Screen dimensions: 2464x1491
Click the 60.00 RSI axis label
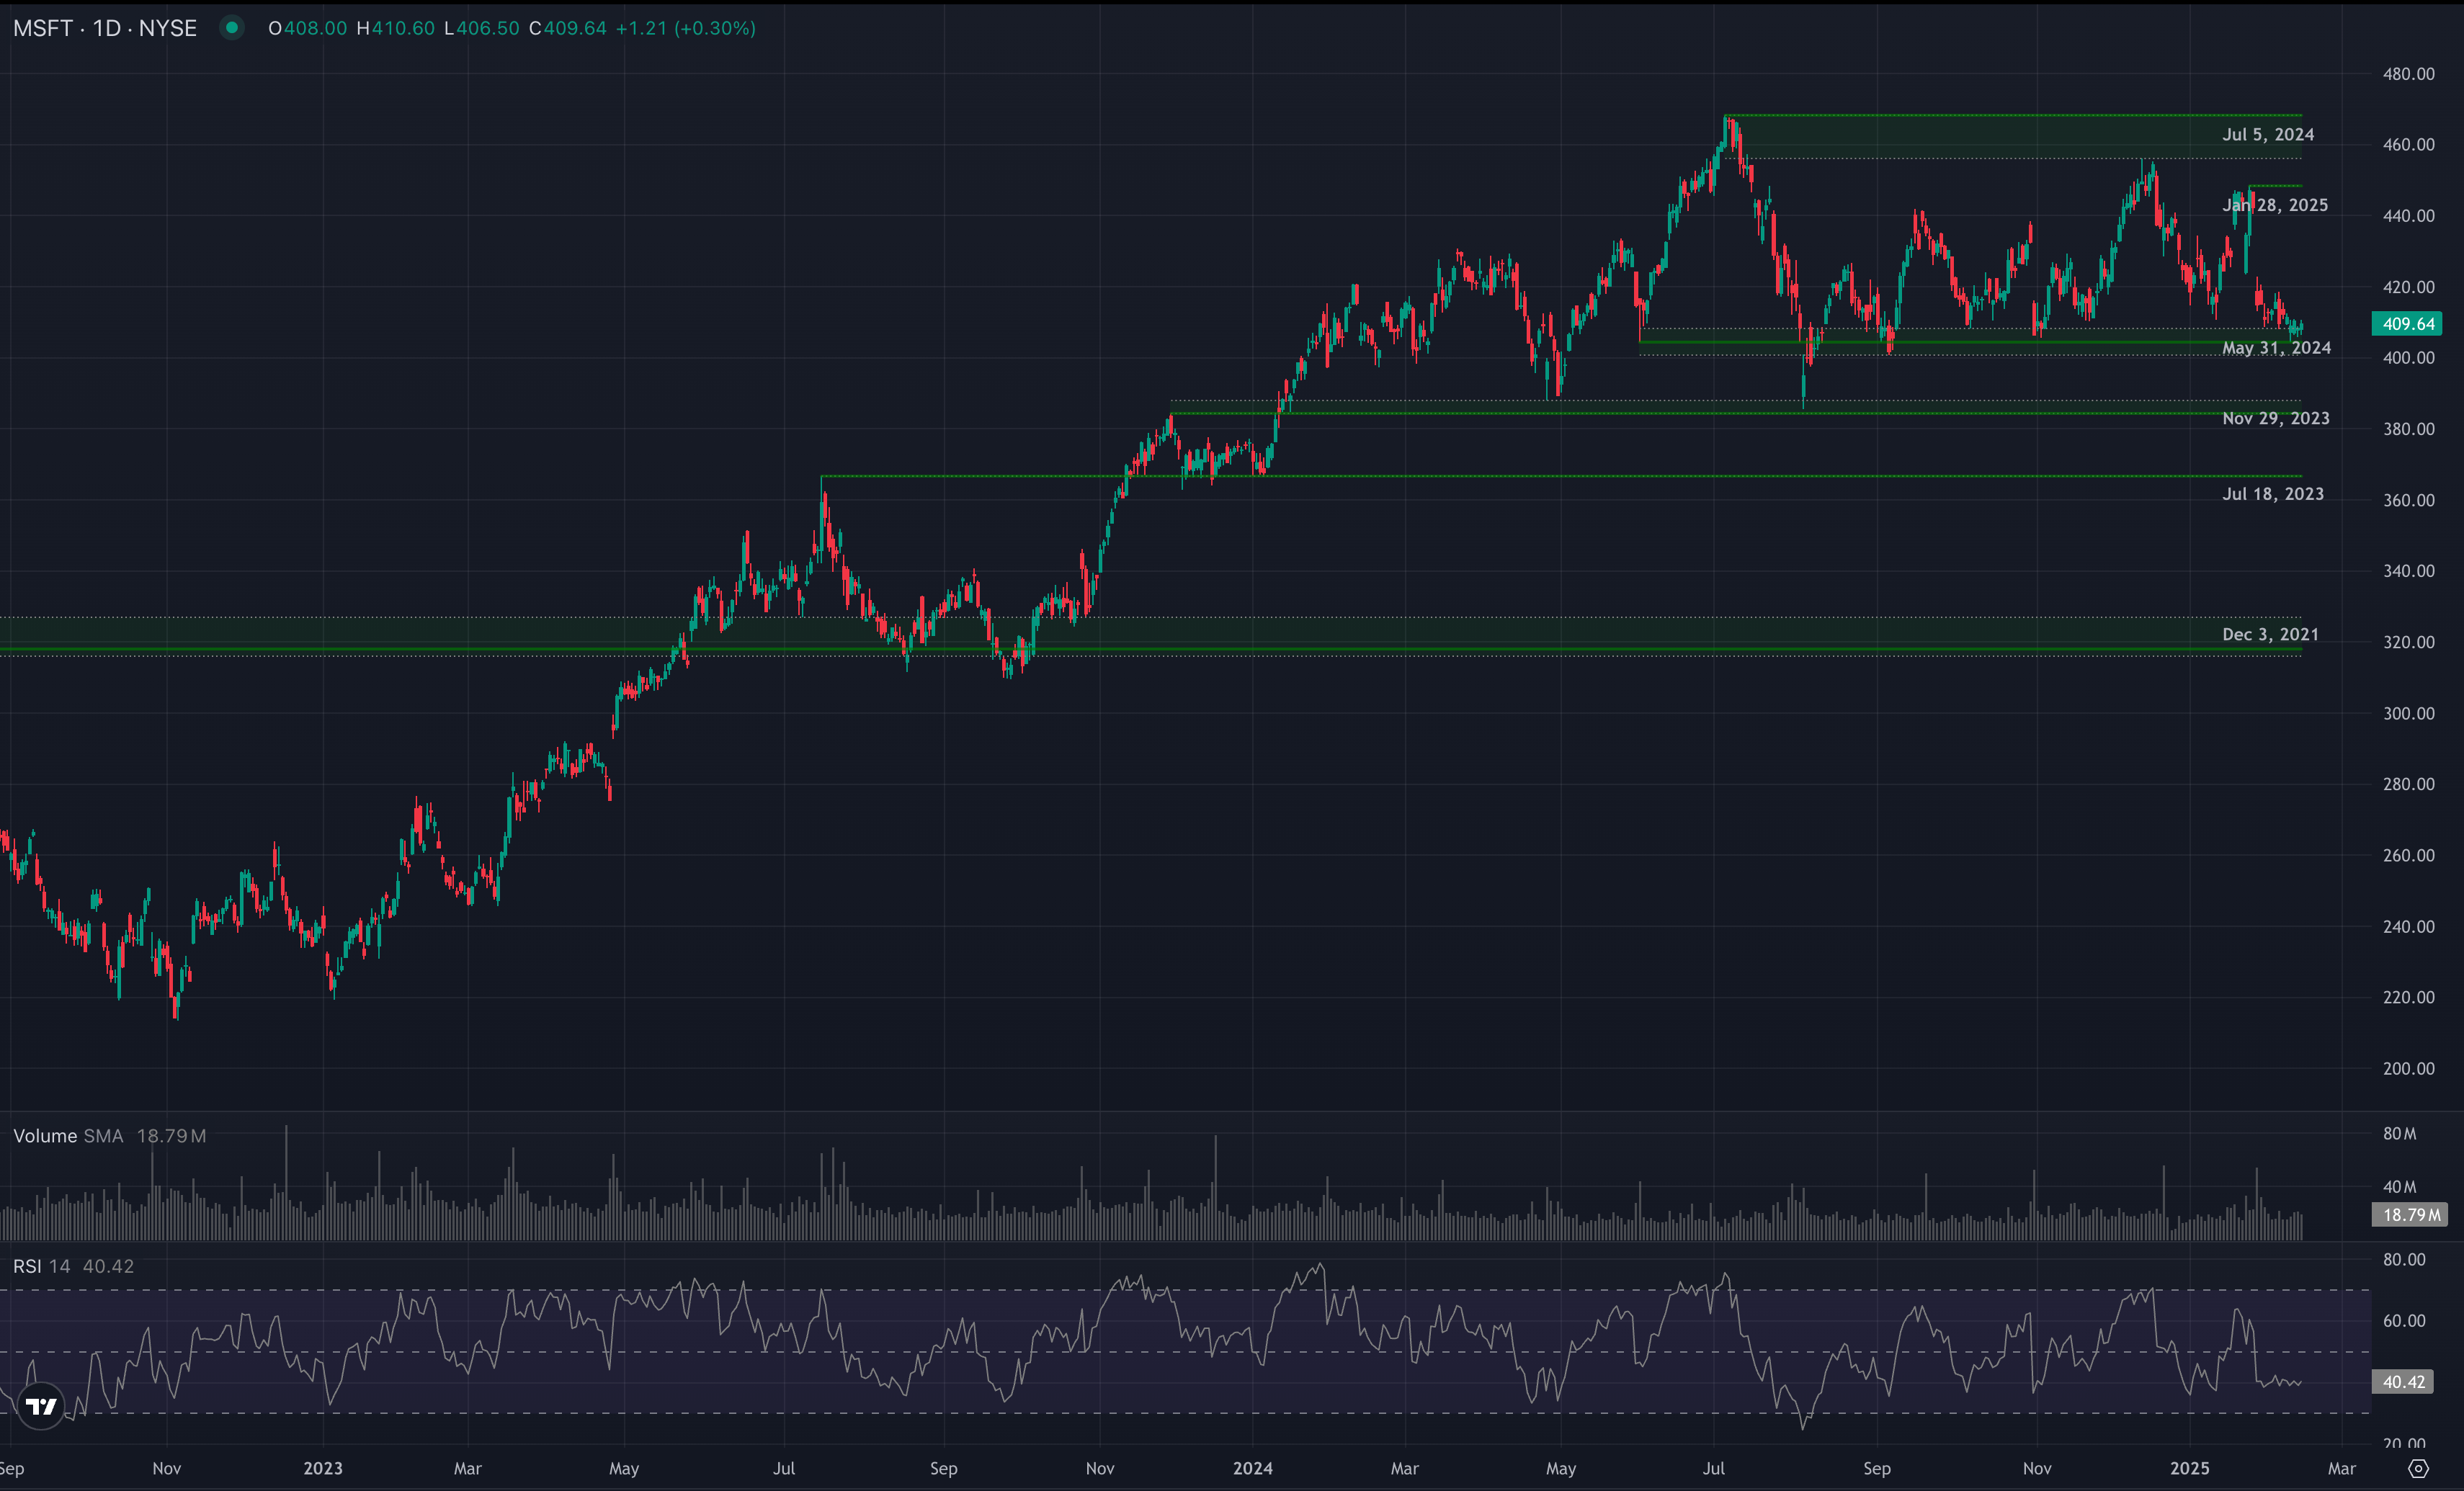tap(2404, 1321)
